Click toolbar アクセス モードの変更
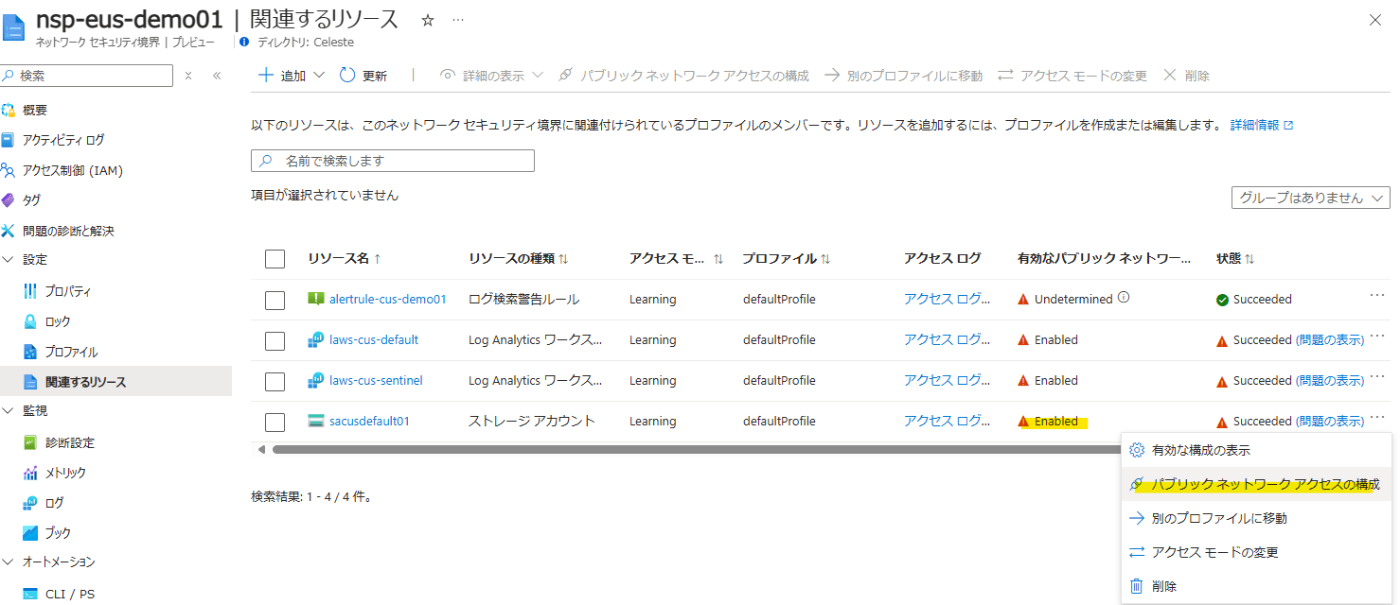 click(x=1072, y=75)
